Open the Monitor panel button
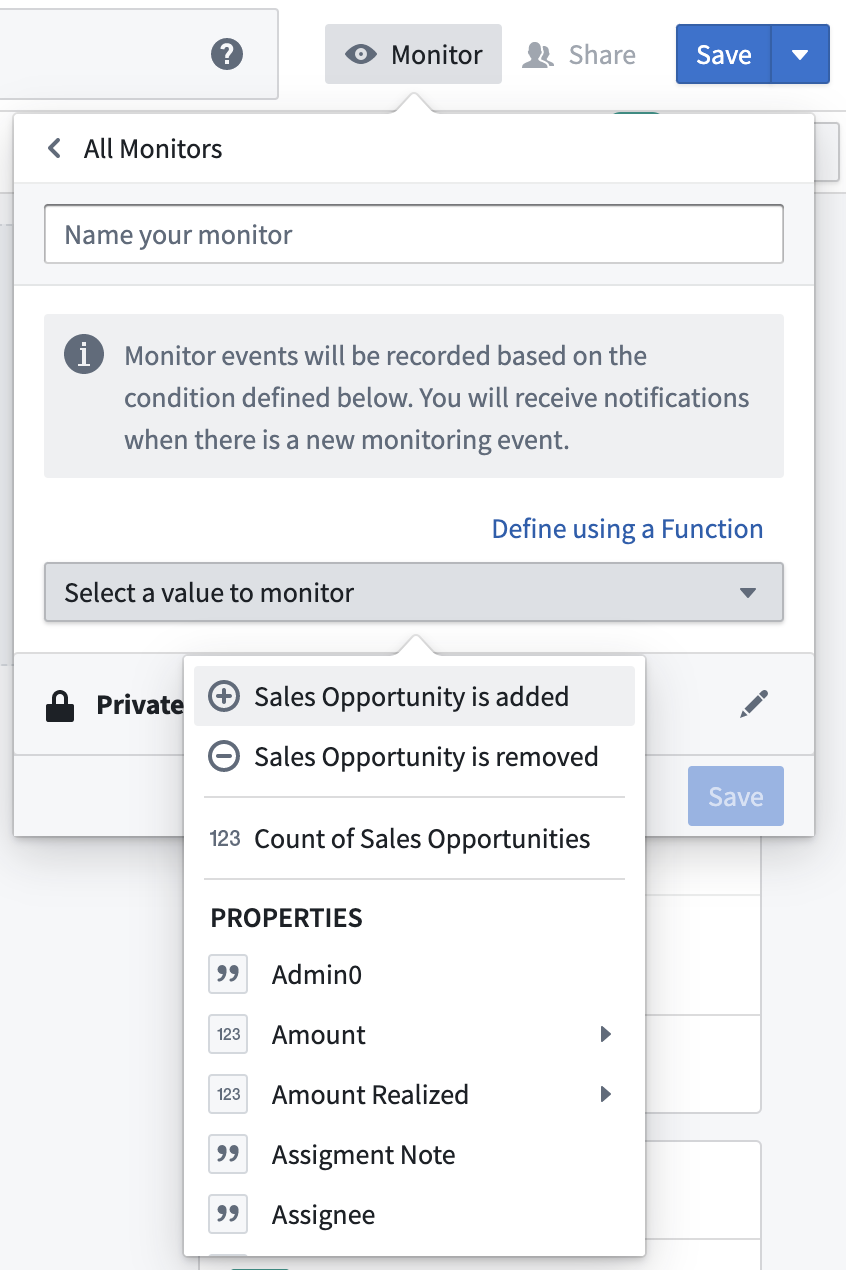 (413, 54)
